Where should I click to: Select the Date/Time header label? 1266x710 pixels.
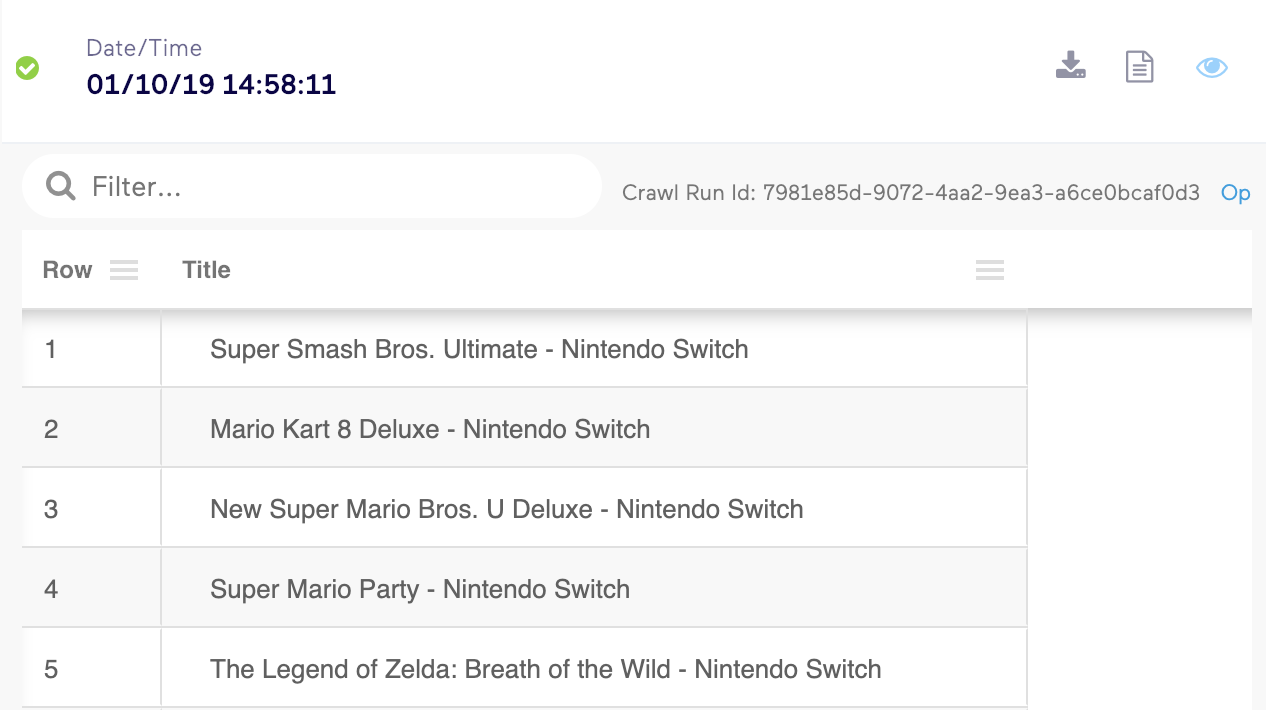click(x=143, y=47)
